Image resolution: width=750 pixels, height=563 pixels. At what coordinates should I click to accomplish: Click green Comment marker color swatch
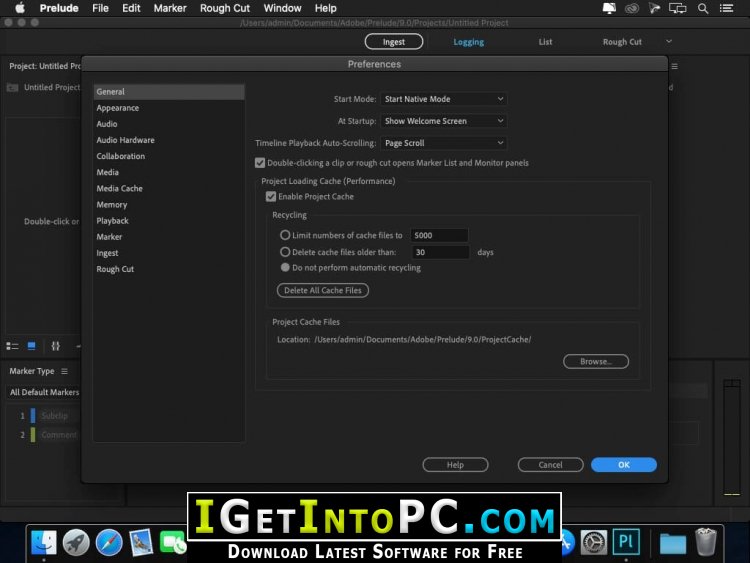[33, 435]
